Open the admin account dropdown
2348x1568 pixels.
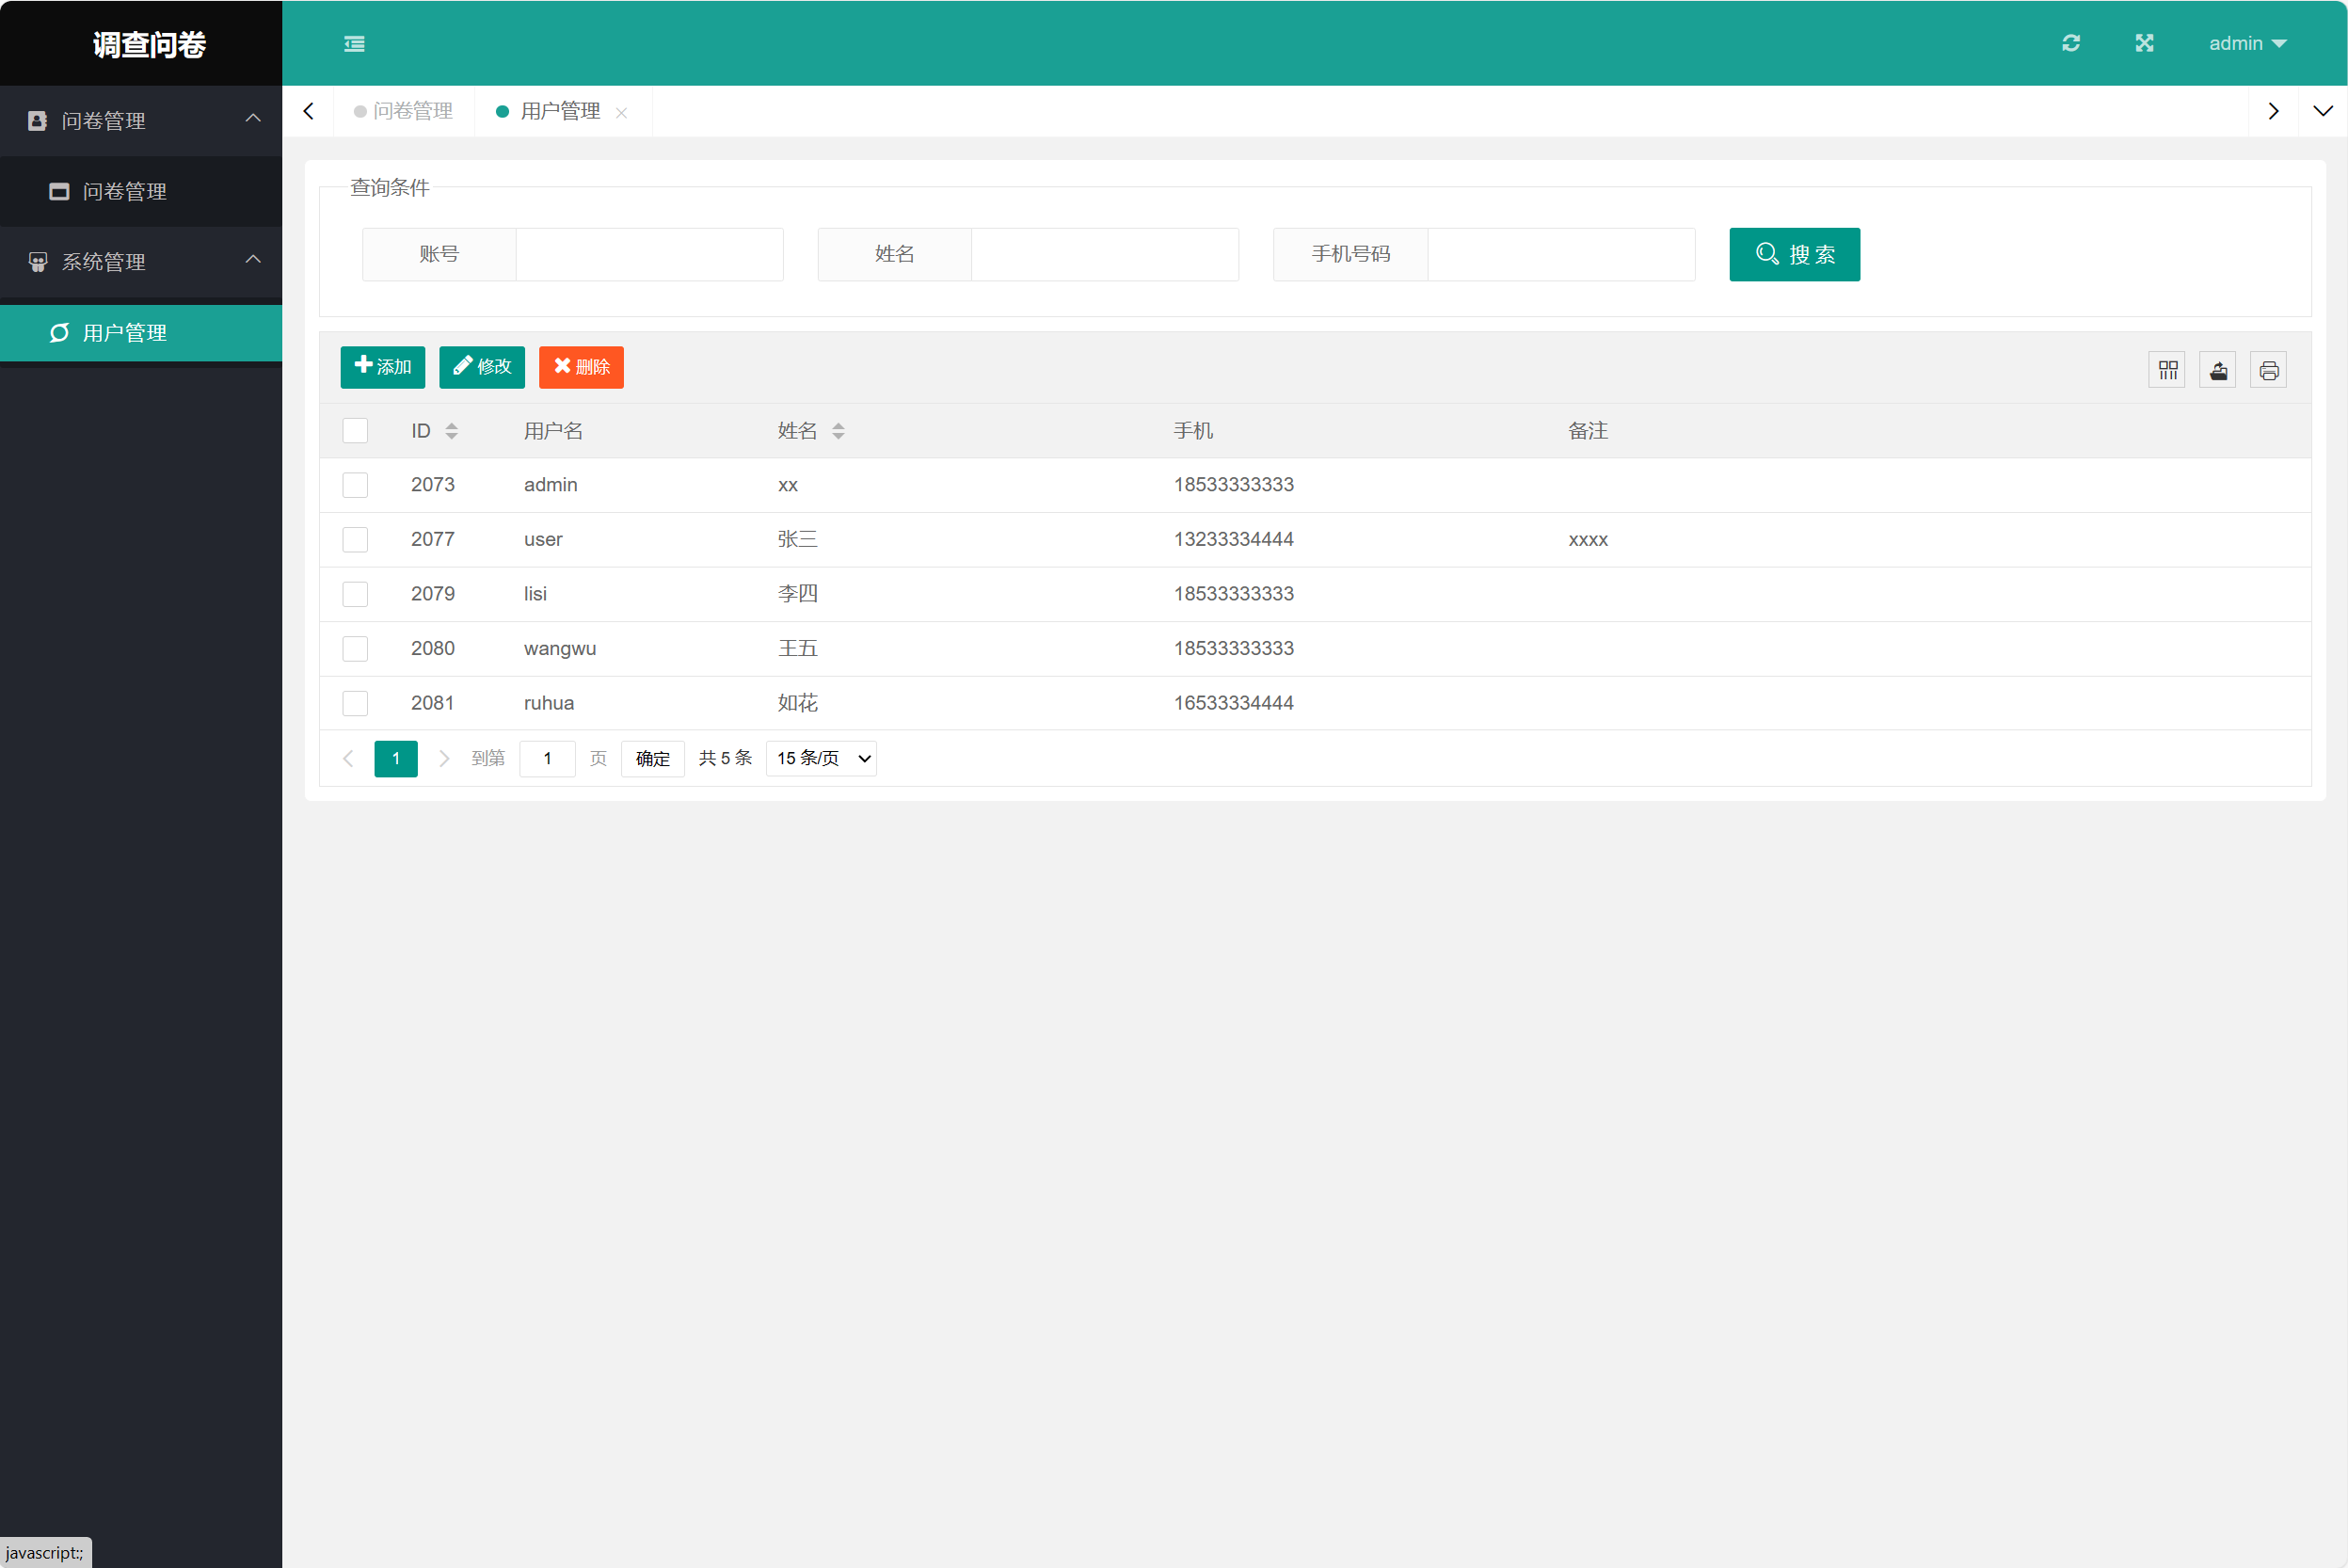[x=2247, y=43]
